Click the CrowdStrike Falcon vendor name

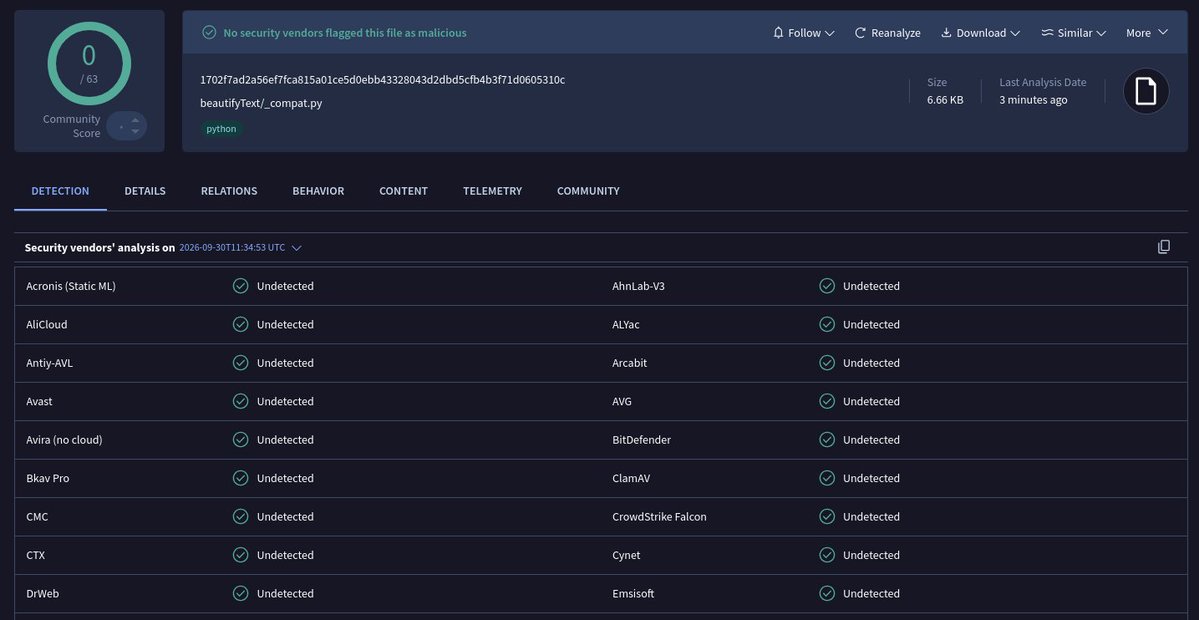[659, 517]
